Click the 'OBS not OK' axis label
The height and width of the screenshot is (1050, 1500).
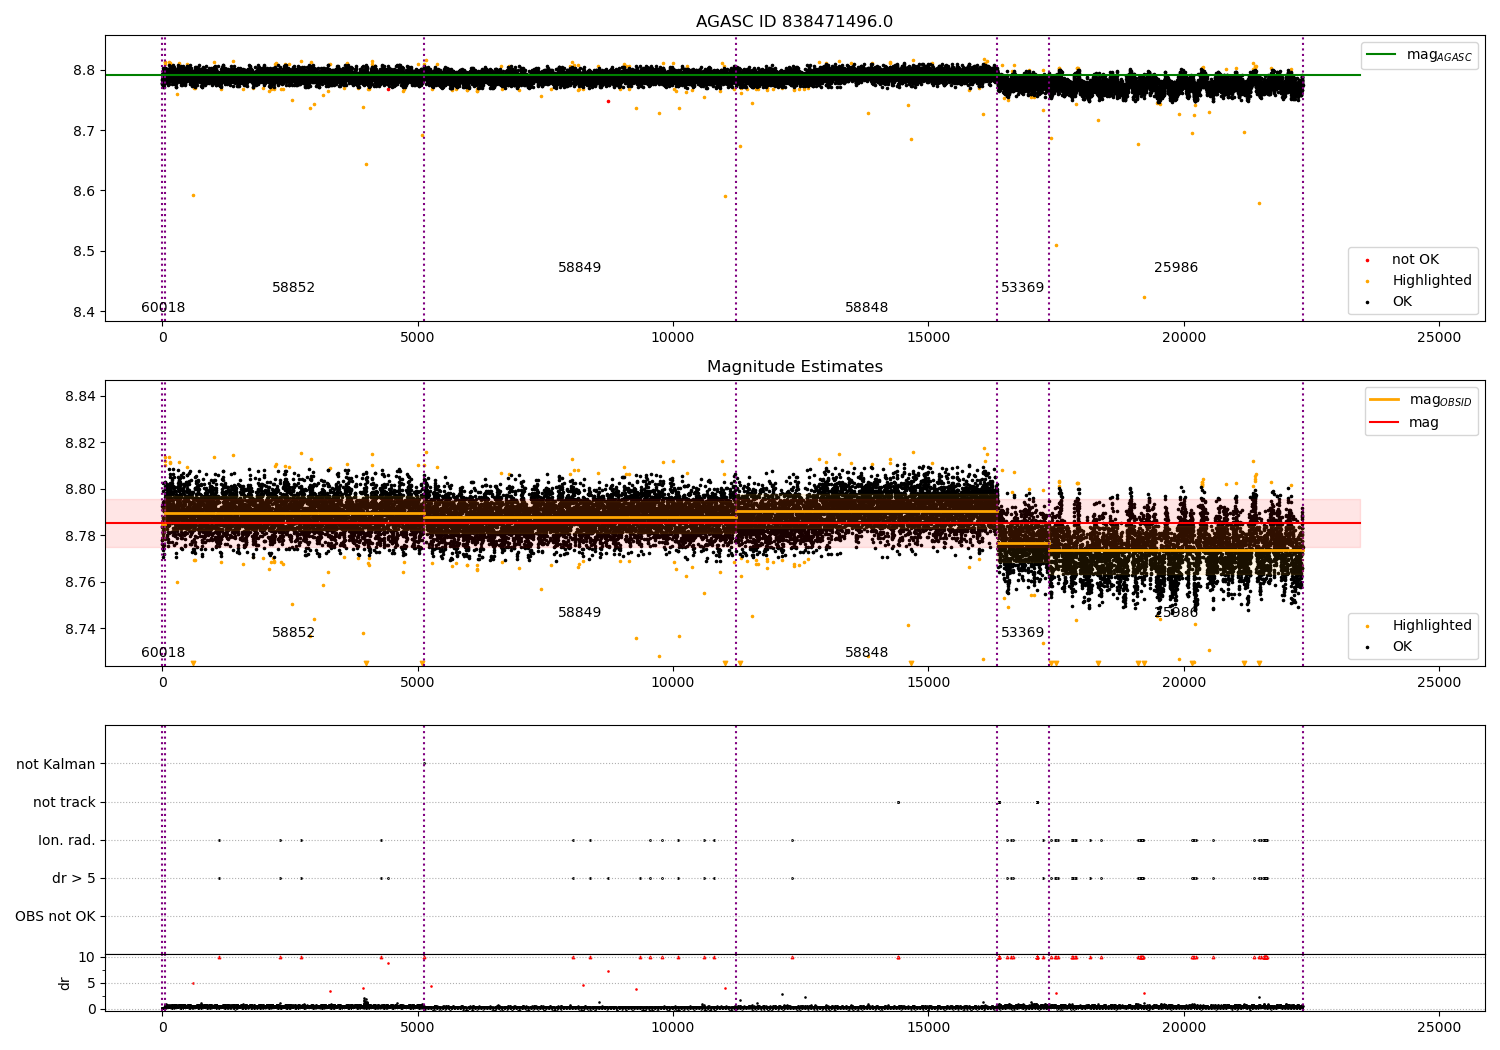(56, 917)
